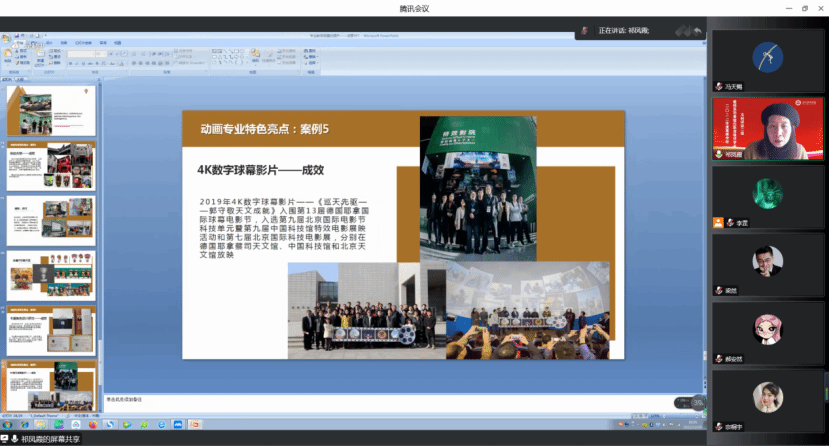
Task: Select the speaking presenter's video tile
Action: point(767,128)
